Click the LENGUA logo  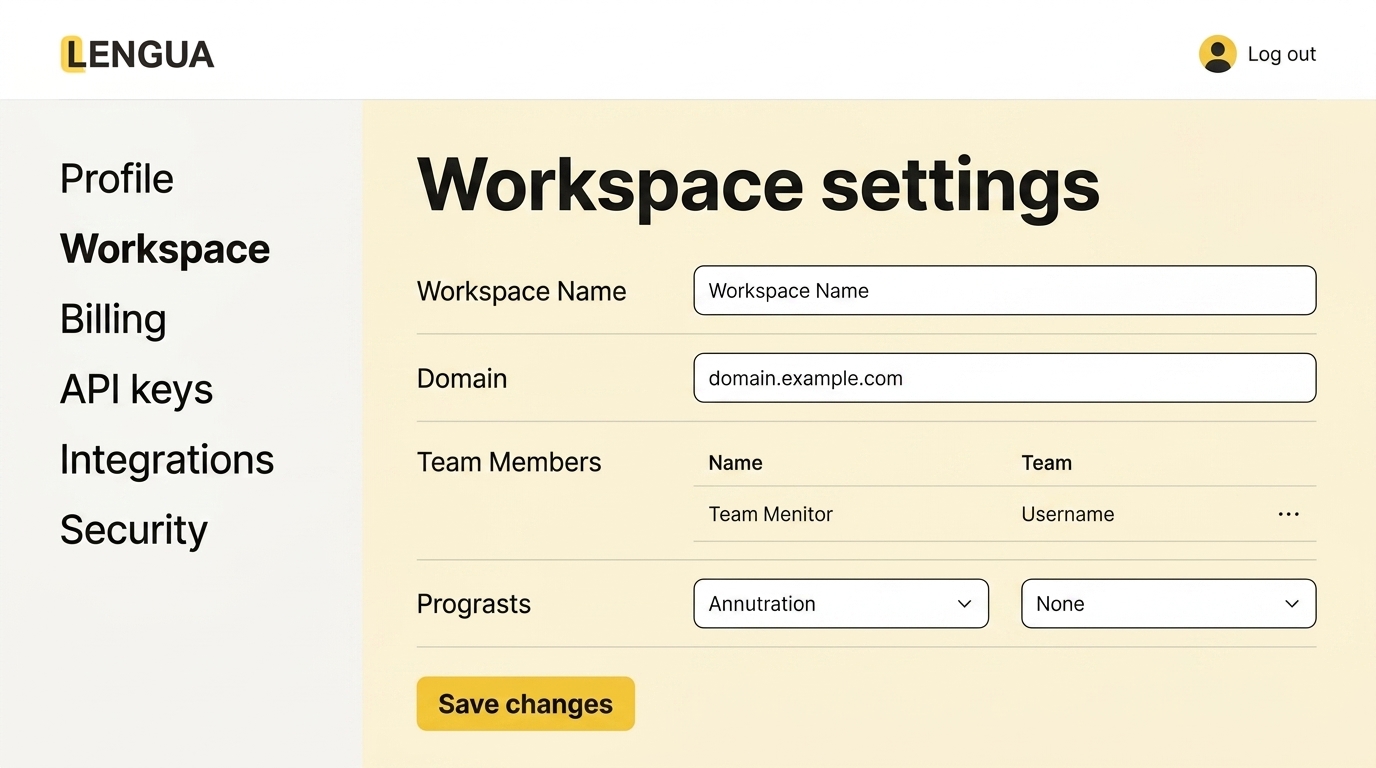coord(138,54)
